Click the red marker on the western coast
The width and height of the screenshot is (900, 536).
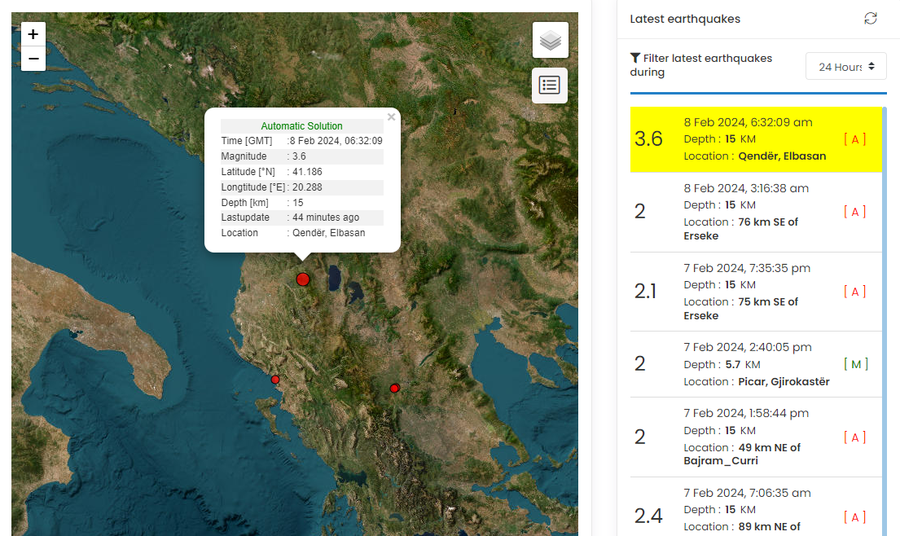[x=276, y=379]
